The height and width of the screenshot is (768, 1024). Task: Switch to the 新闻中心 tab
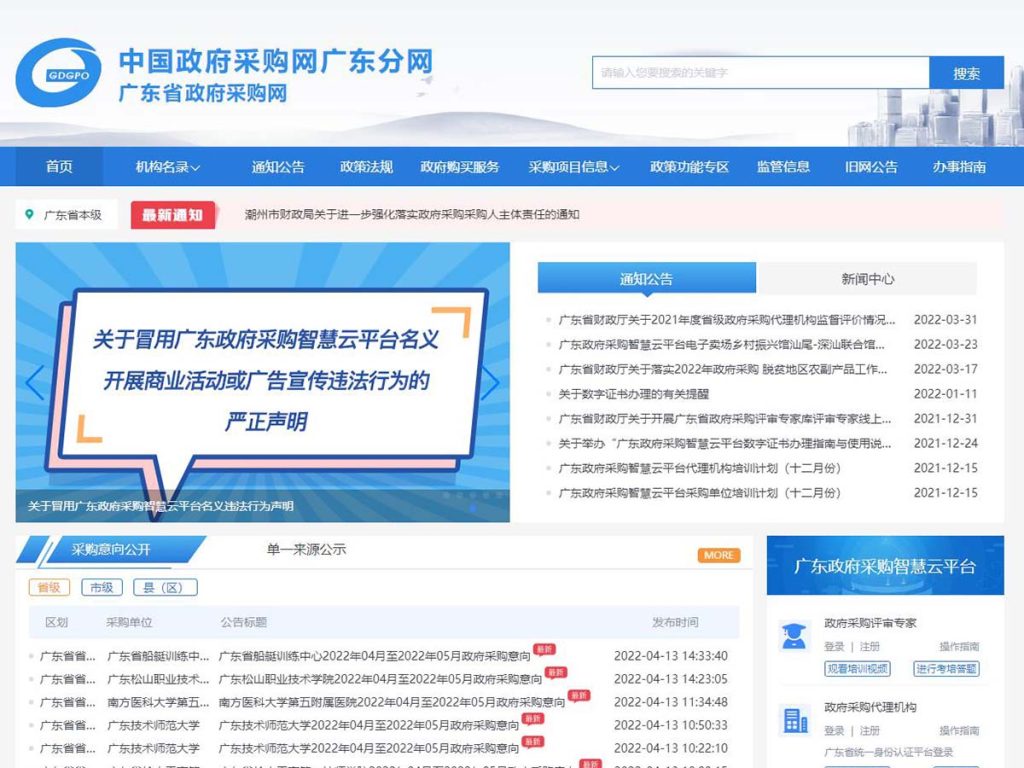click(867, 279)
